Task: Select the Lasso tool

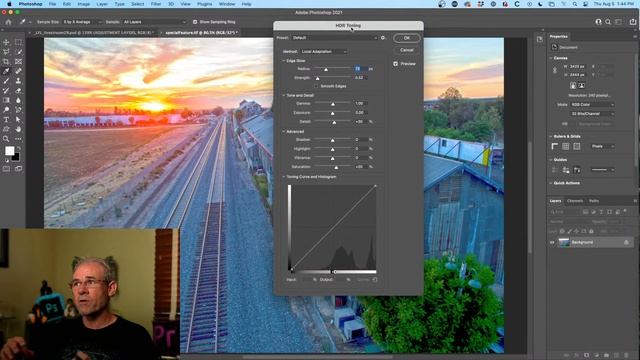Action: click(6, 52)
